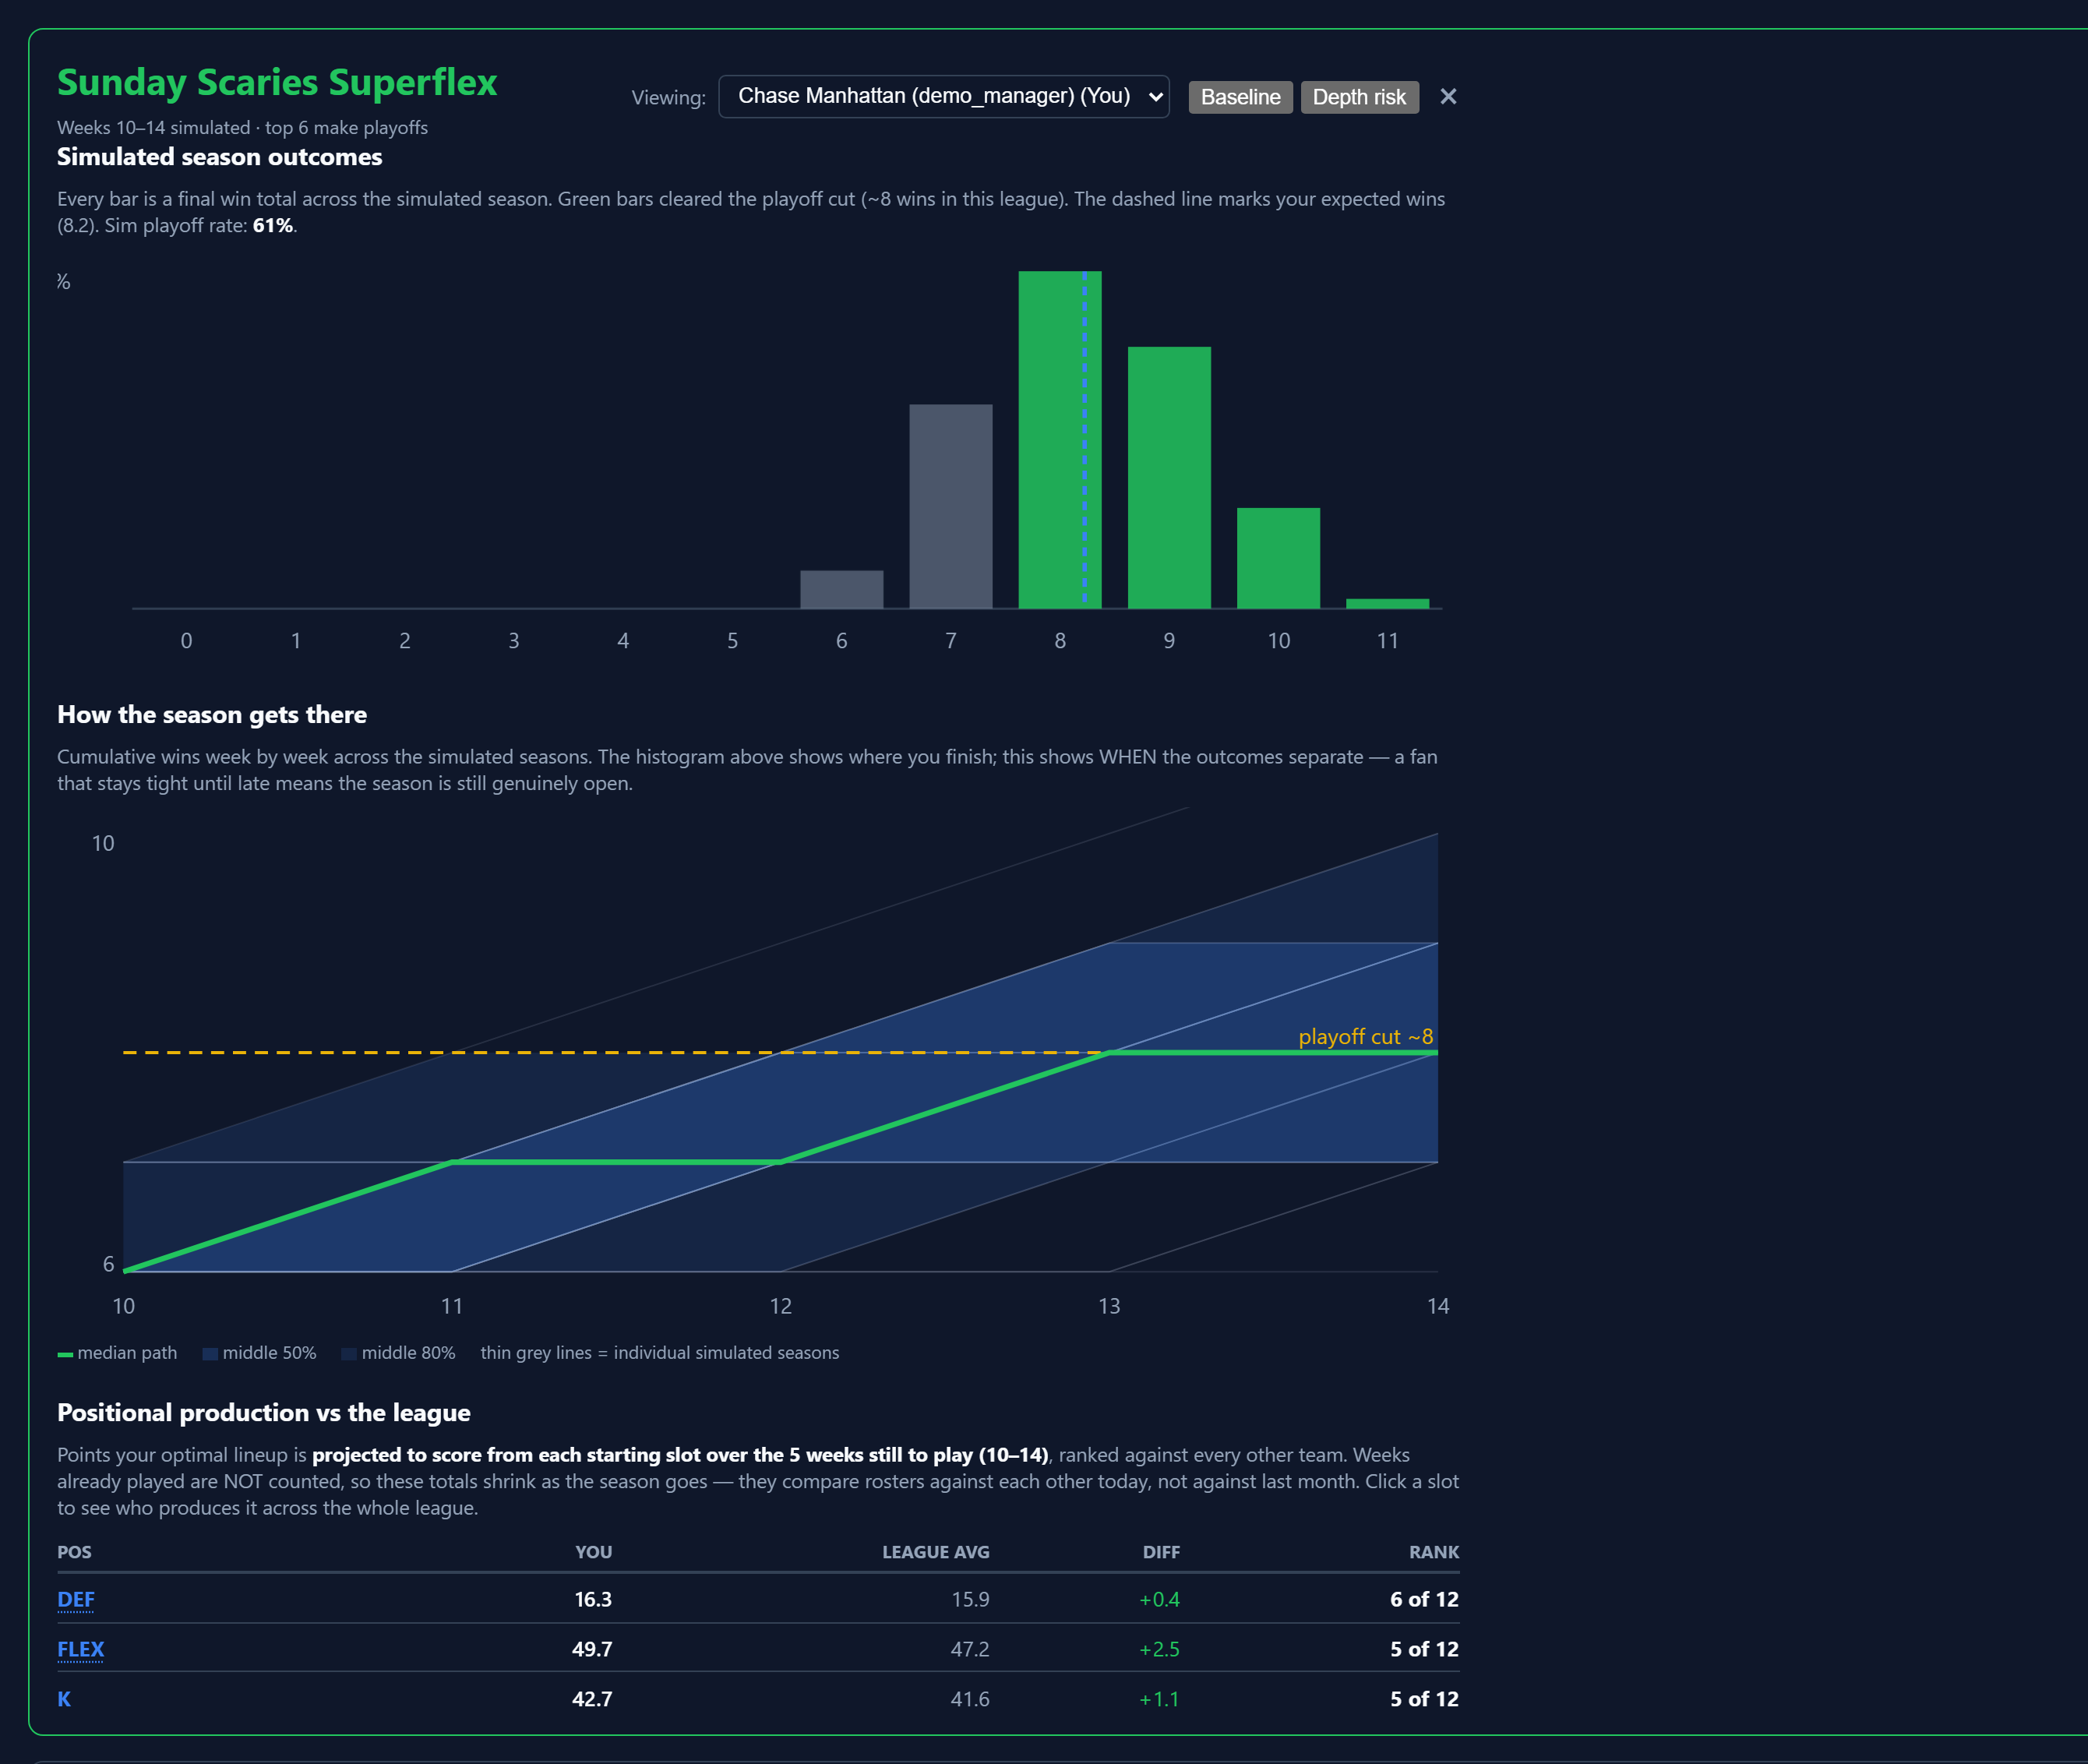This screenshot has width=2088, height=1764.
Task: Click the Baseline button
Action: click(x=1240, y=97)
